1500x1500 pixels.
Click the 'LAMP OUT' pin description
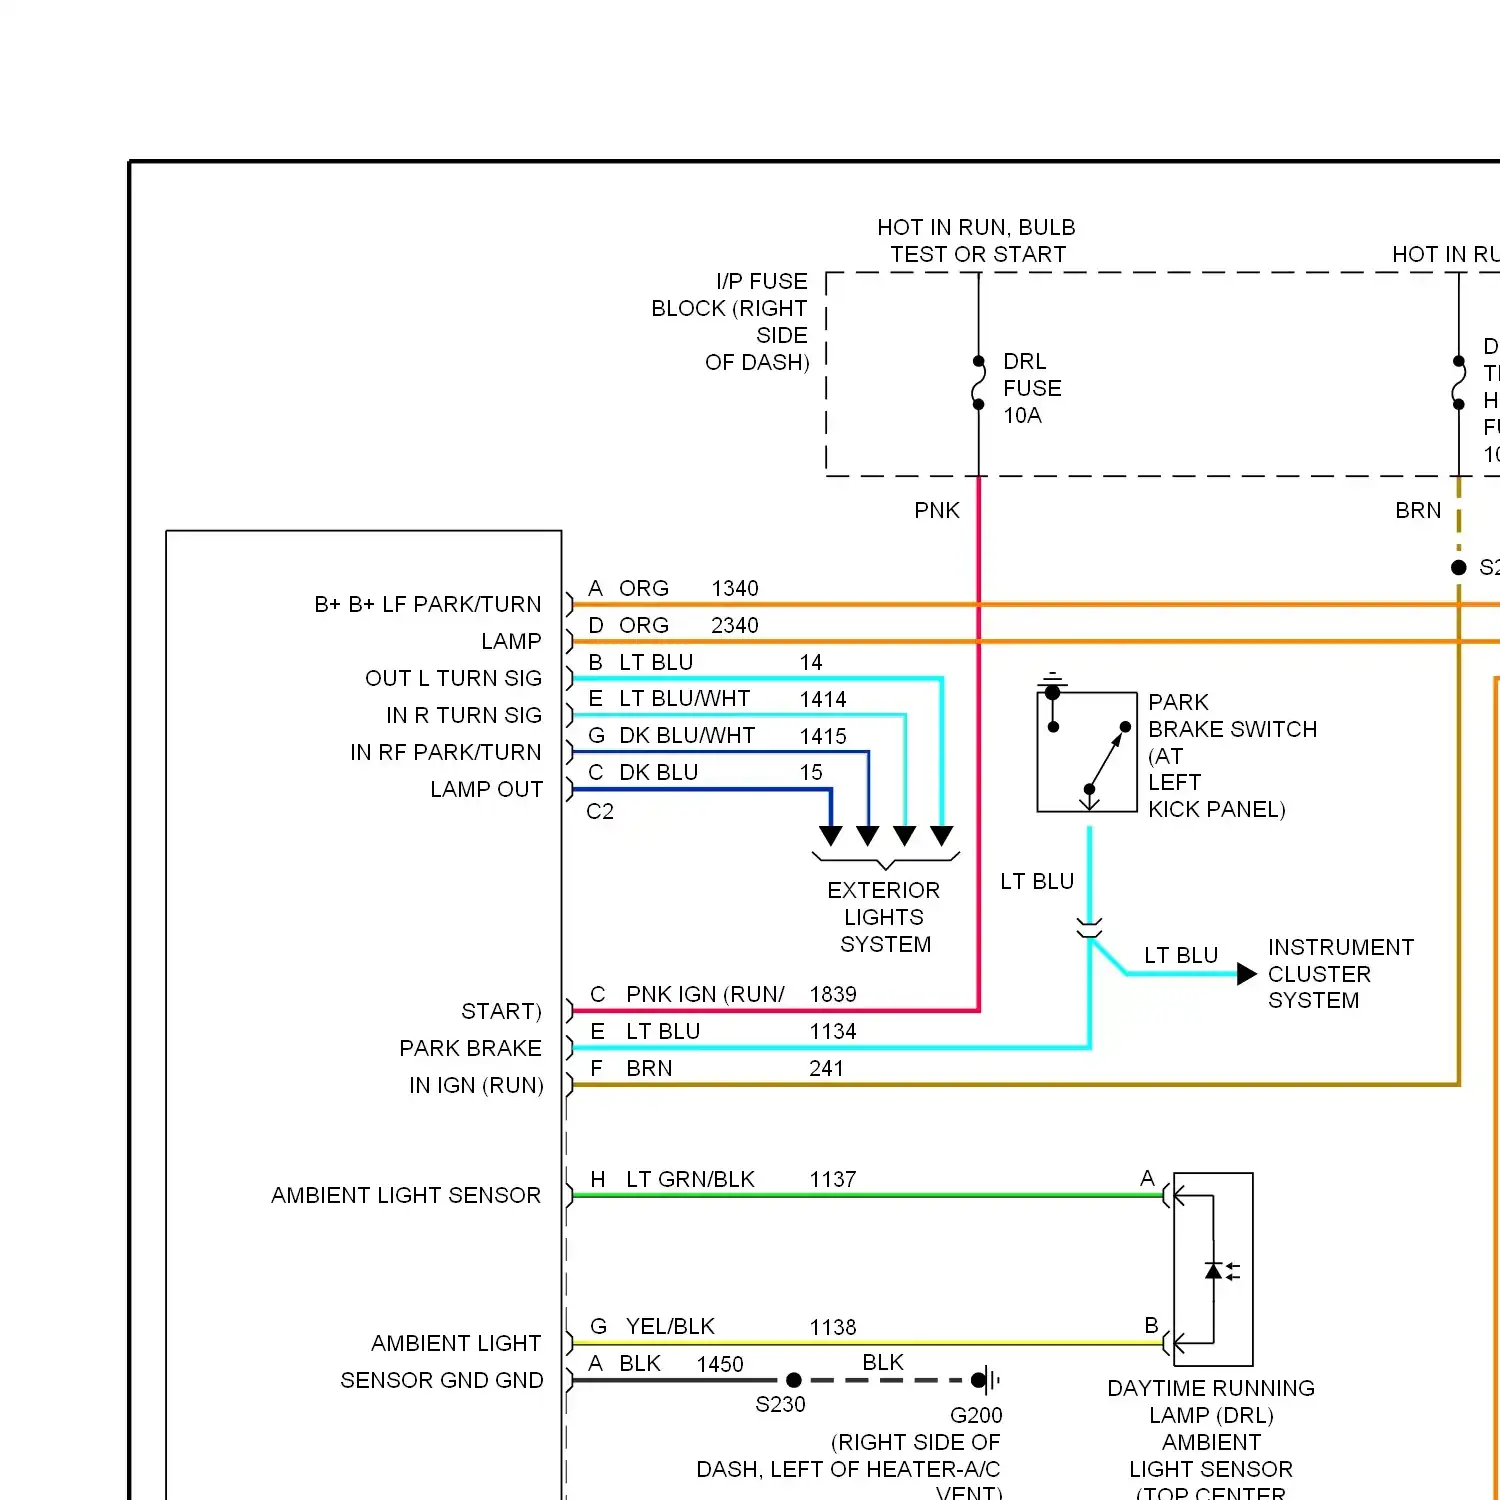point(487,789)
